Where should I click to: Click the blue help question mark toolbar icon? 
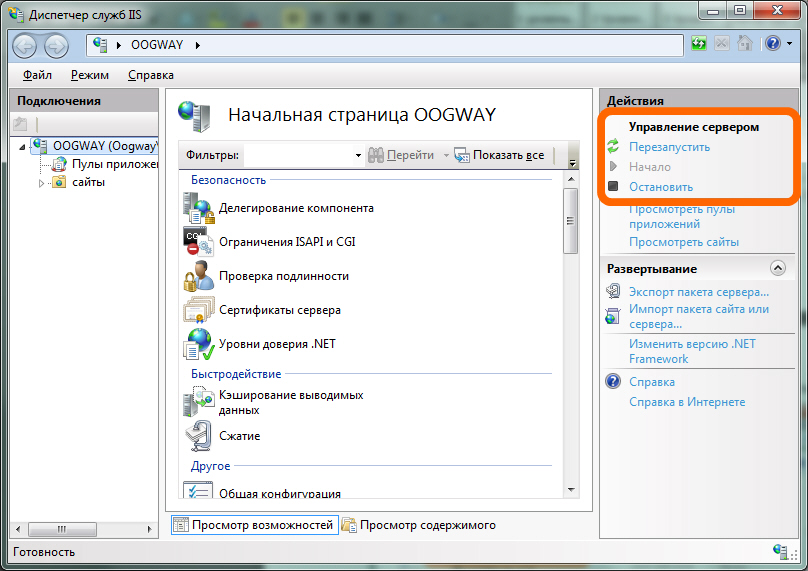[x=773, y=43]
